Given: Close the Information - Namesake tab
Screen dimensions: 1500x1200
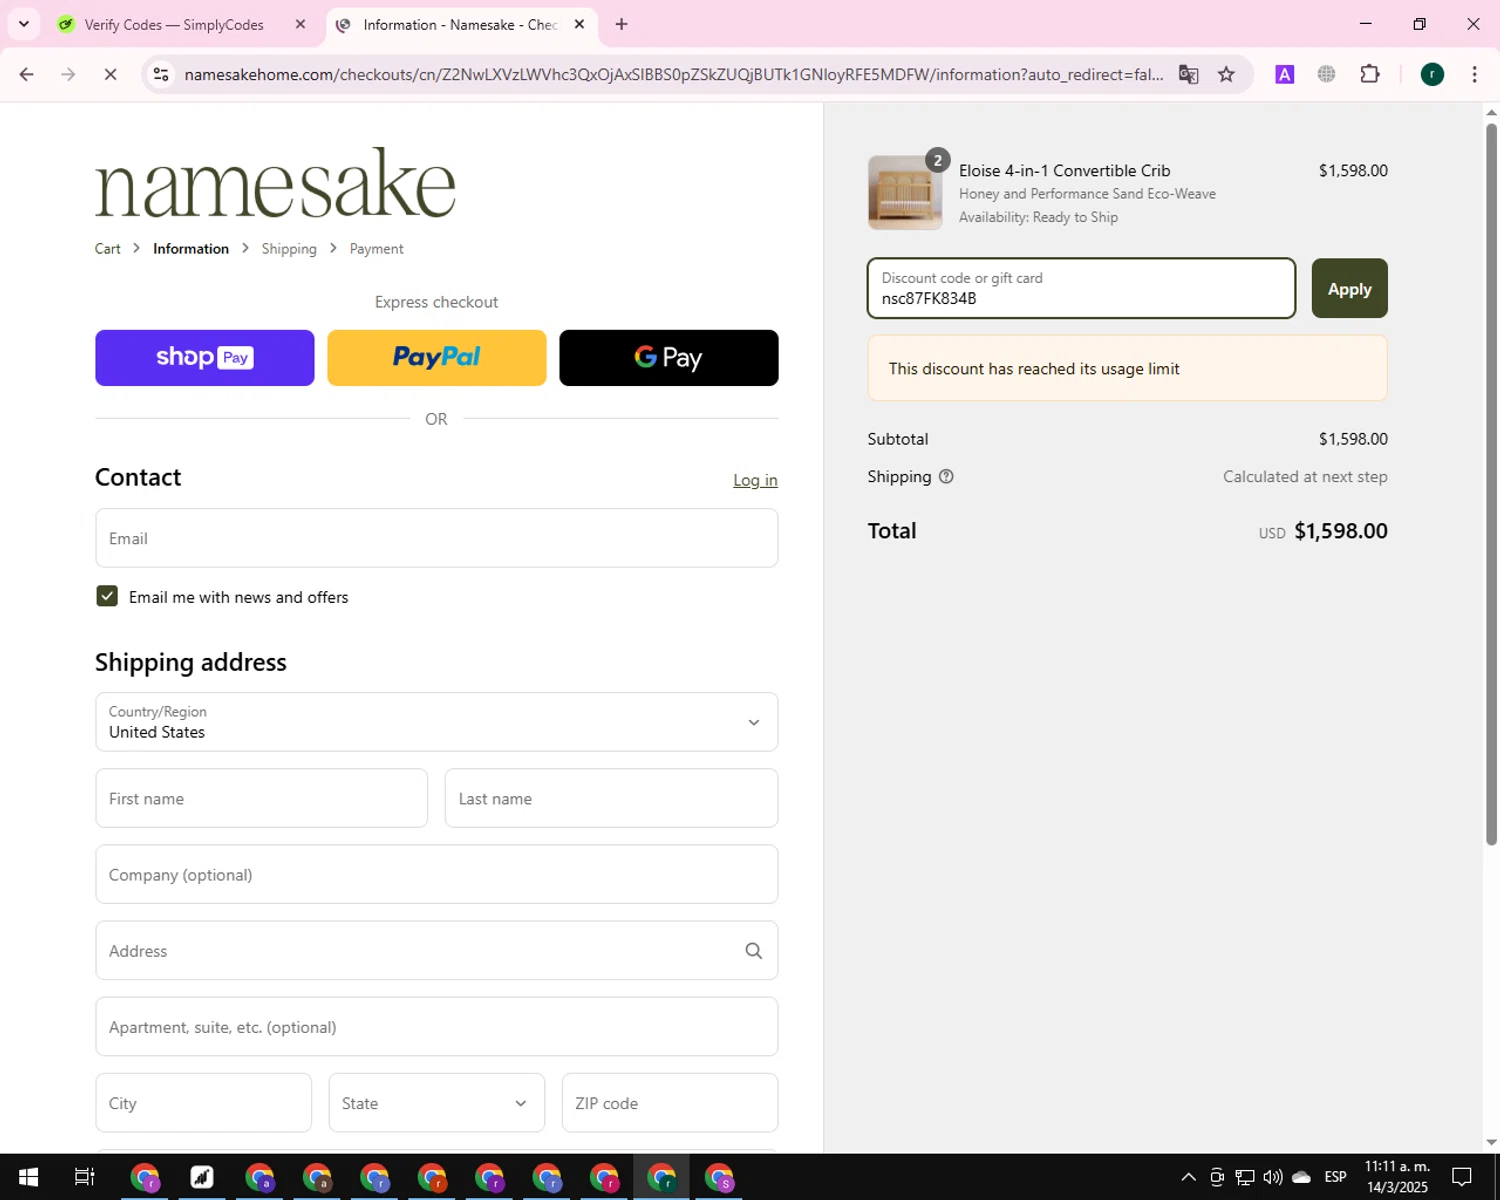Looking at the screenshot, I should tap(579, 24).
